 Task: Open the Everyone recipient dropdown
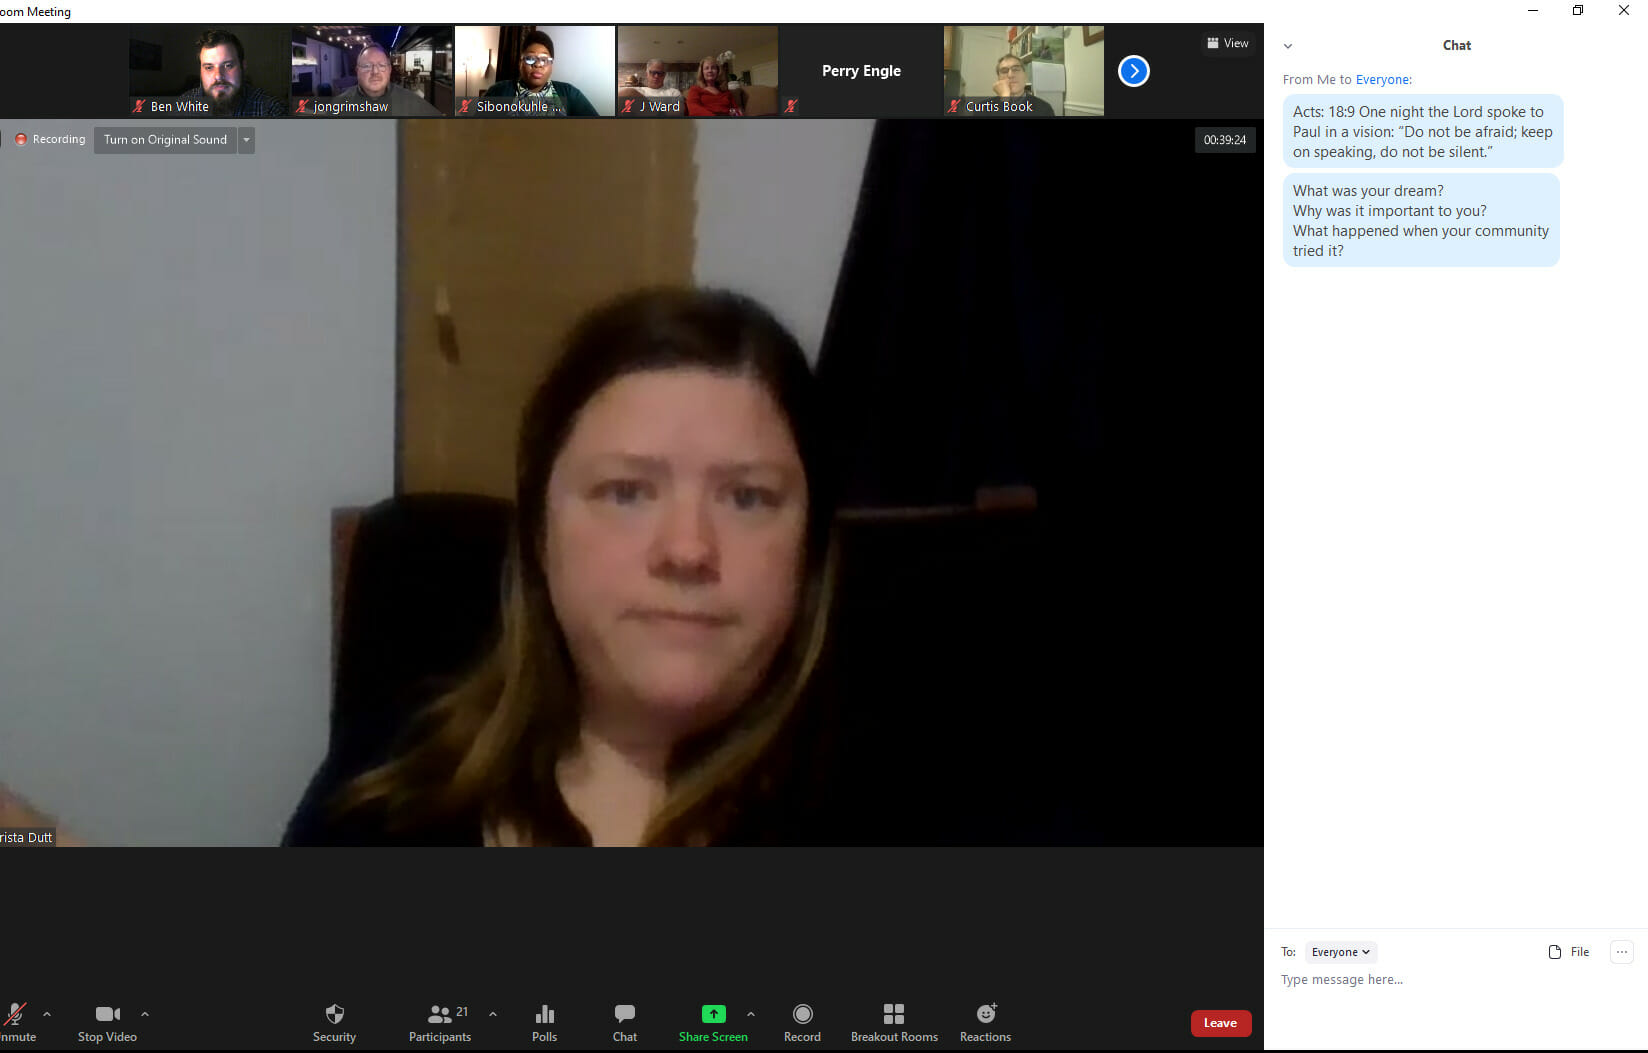point(1340,952)
